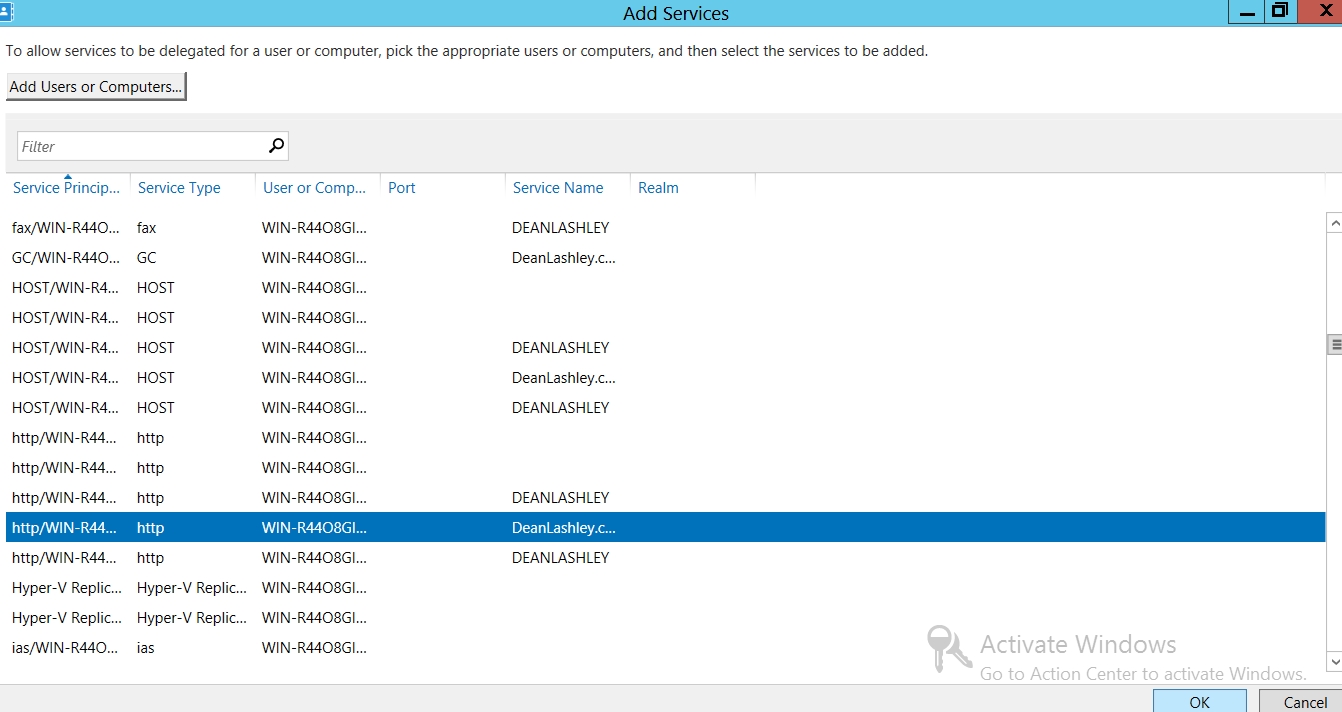Sort the list by Service Type column
The image size is (1342, 712).
(x=179, y=188)
